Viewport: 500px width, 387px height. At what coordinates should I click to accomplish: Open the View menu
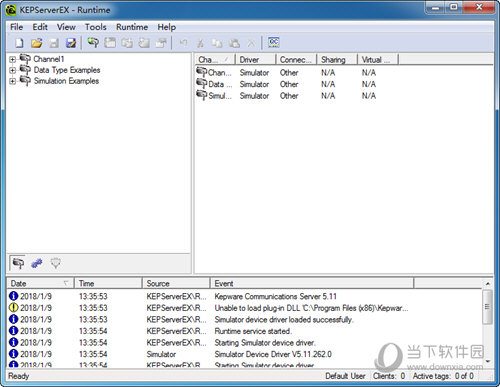coord(66,27)
